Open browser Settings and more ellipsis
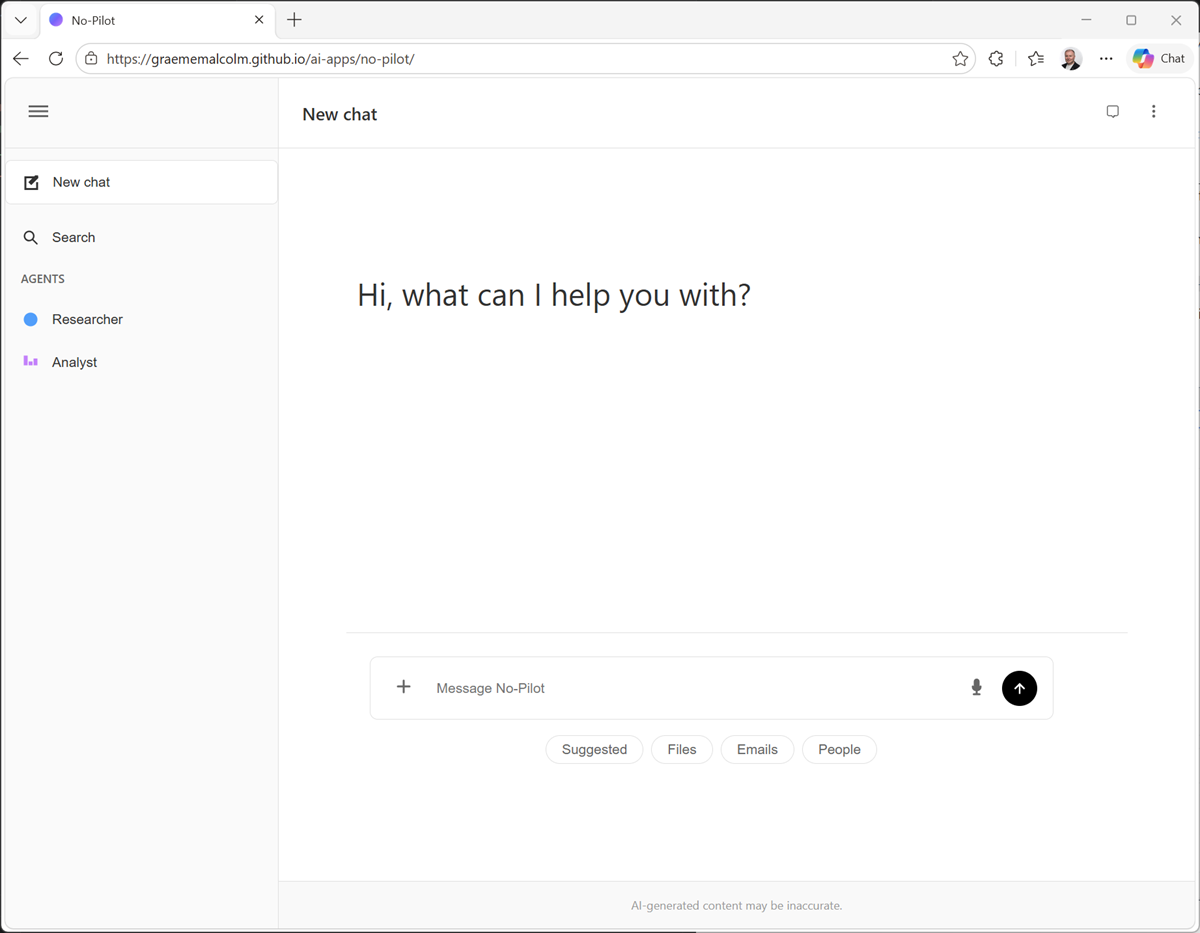The width and height of the screenshot is (1200, 933). [1106, 59]
